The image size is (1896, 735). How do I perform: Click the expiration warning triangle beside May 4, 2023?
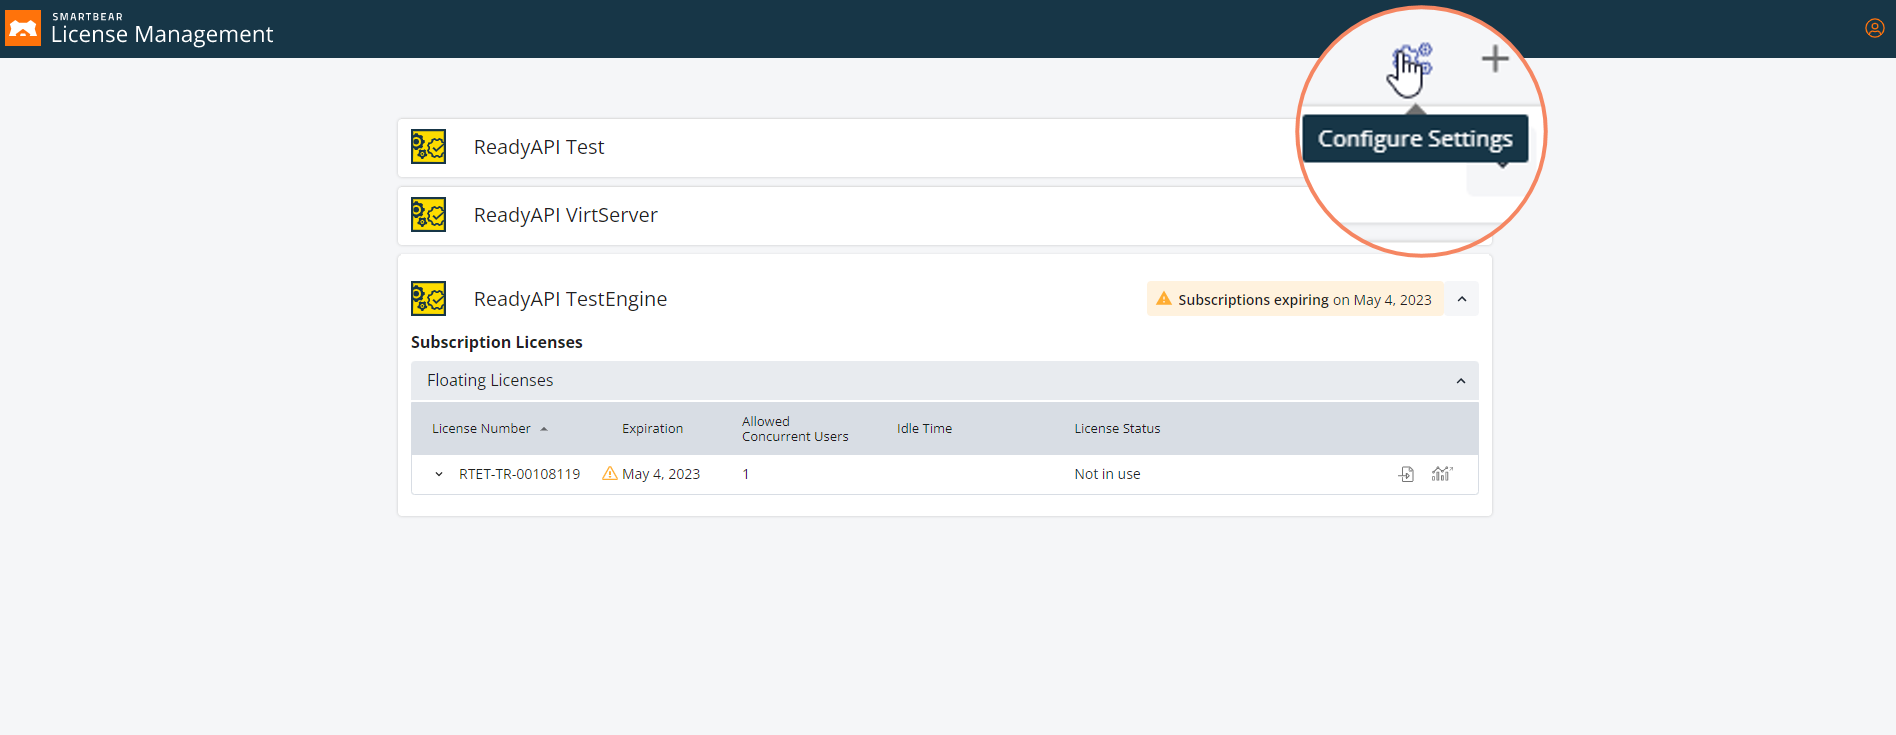click(609, 473)
